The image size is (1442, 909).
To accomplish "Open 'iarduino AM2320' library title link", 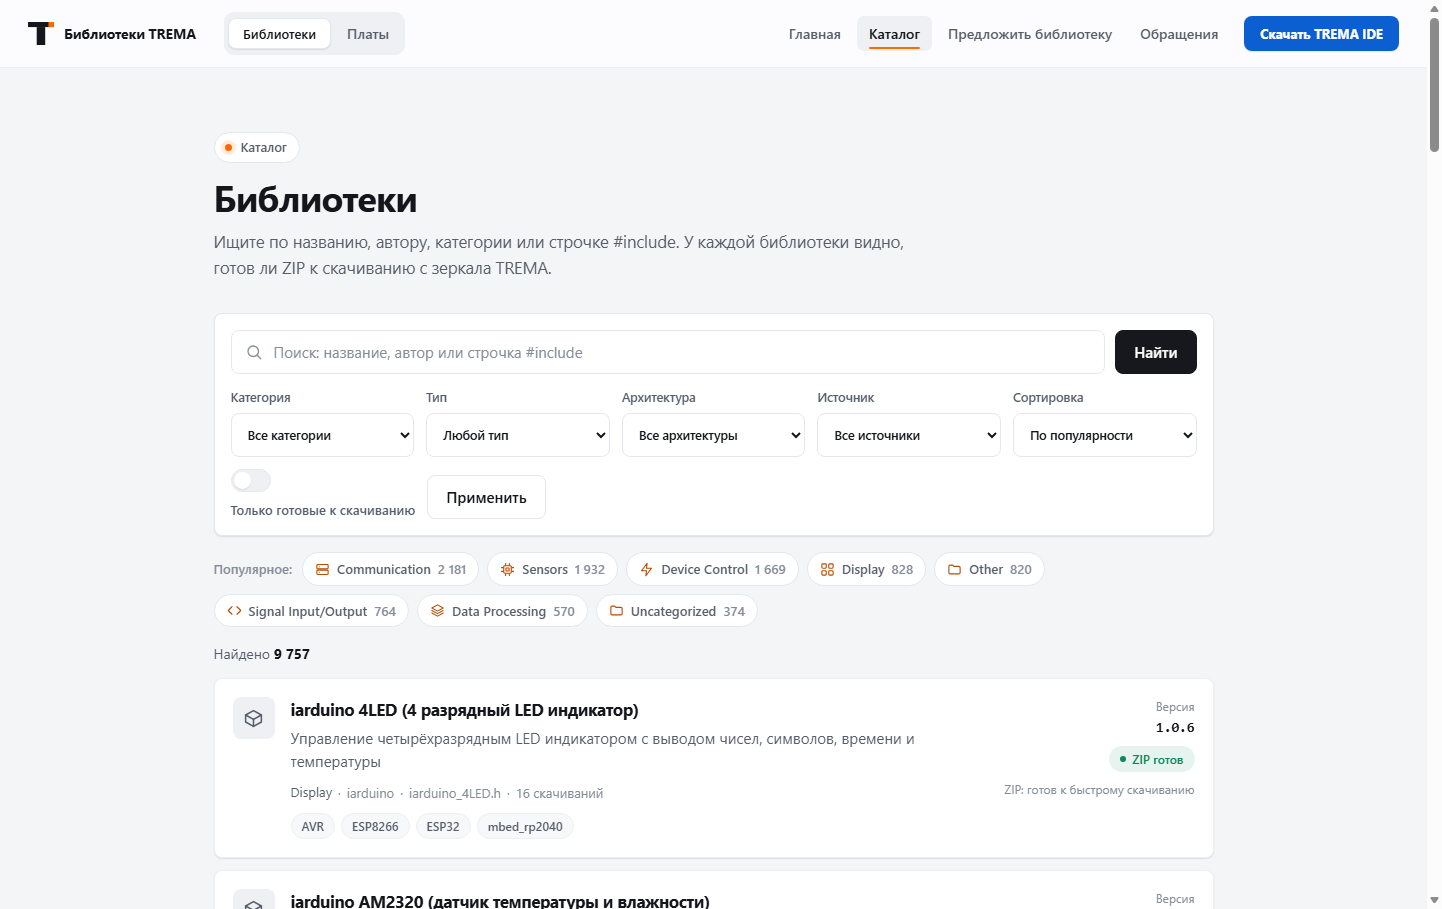I will [x=500, y=901].
